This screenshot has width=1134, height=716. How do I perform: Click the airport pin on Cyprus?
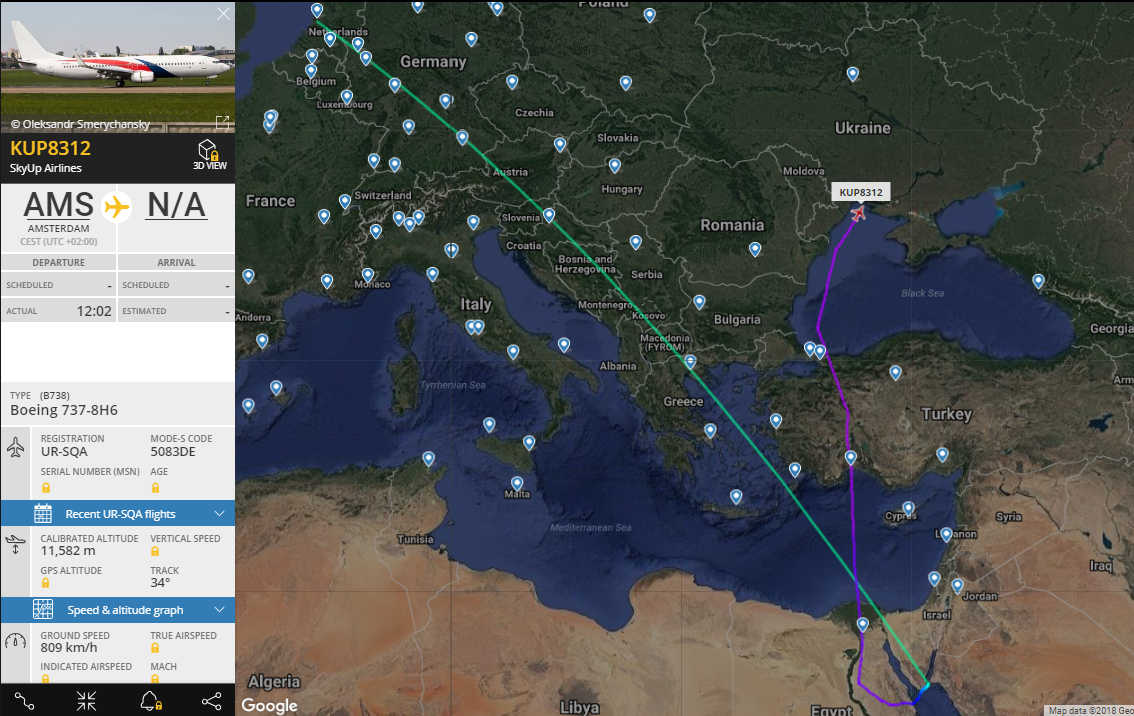[x=908, y=508]
